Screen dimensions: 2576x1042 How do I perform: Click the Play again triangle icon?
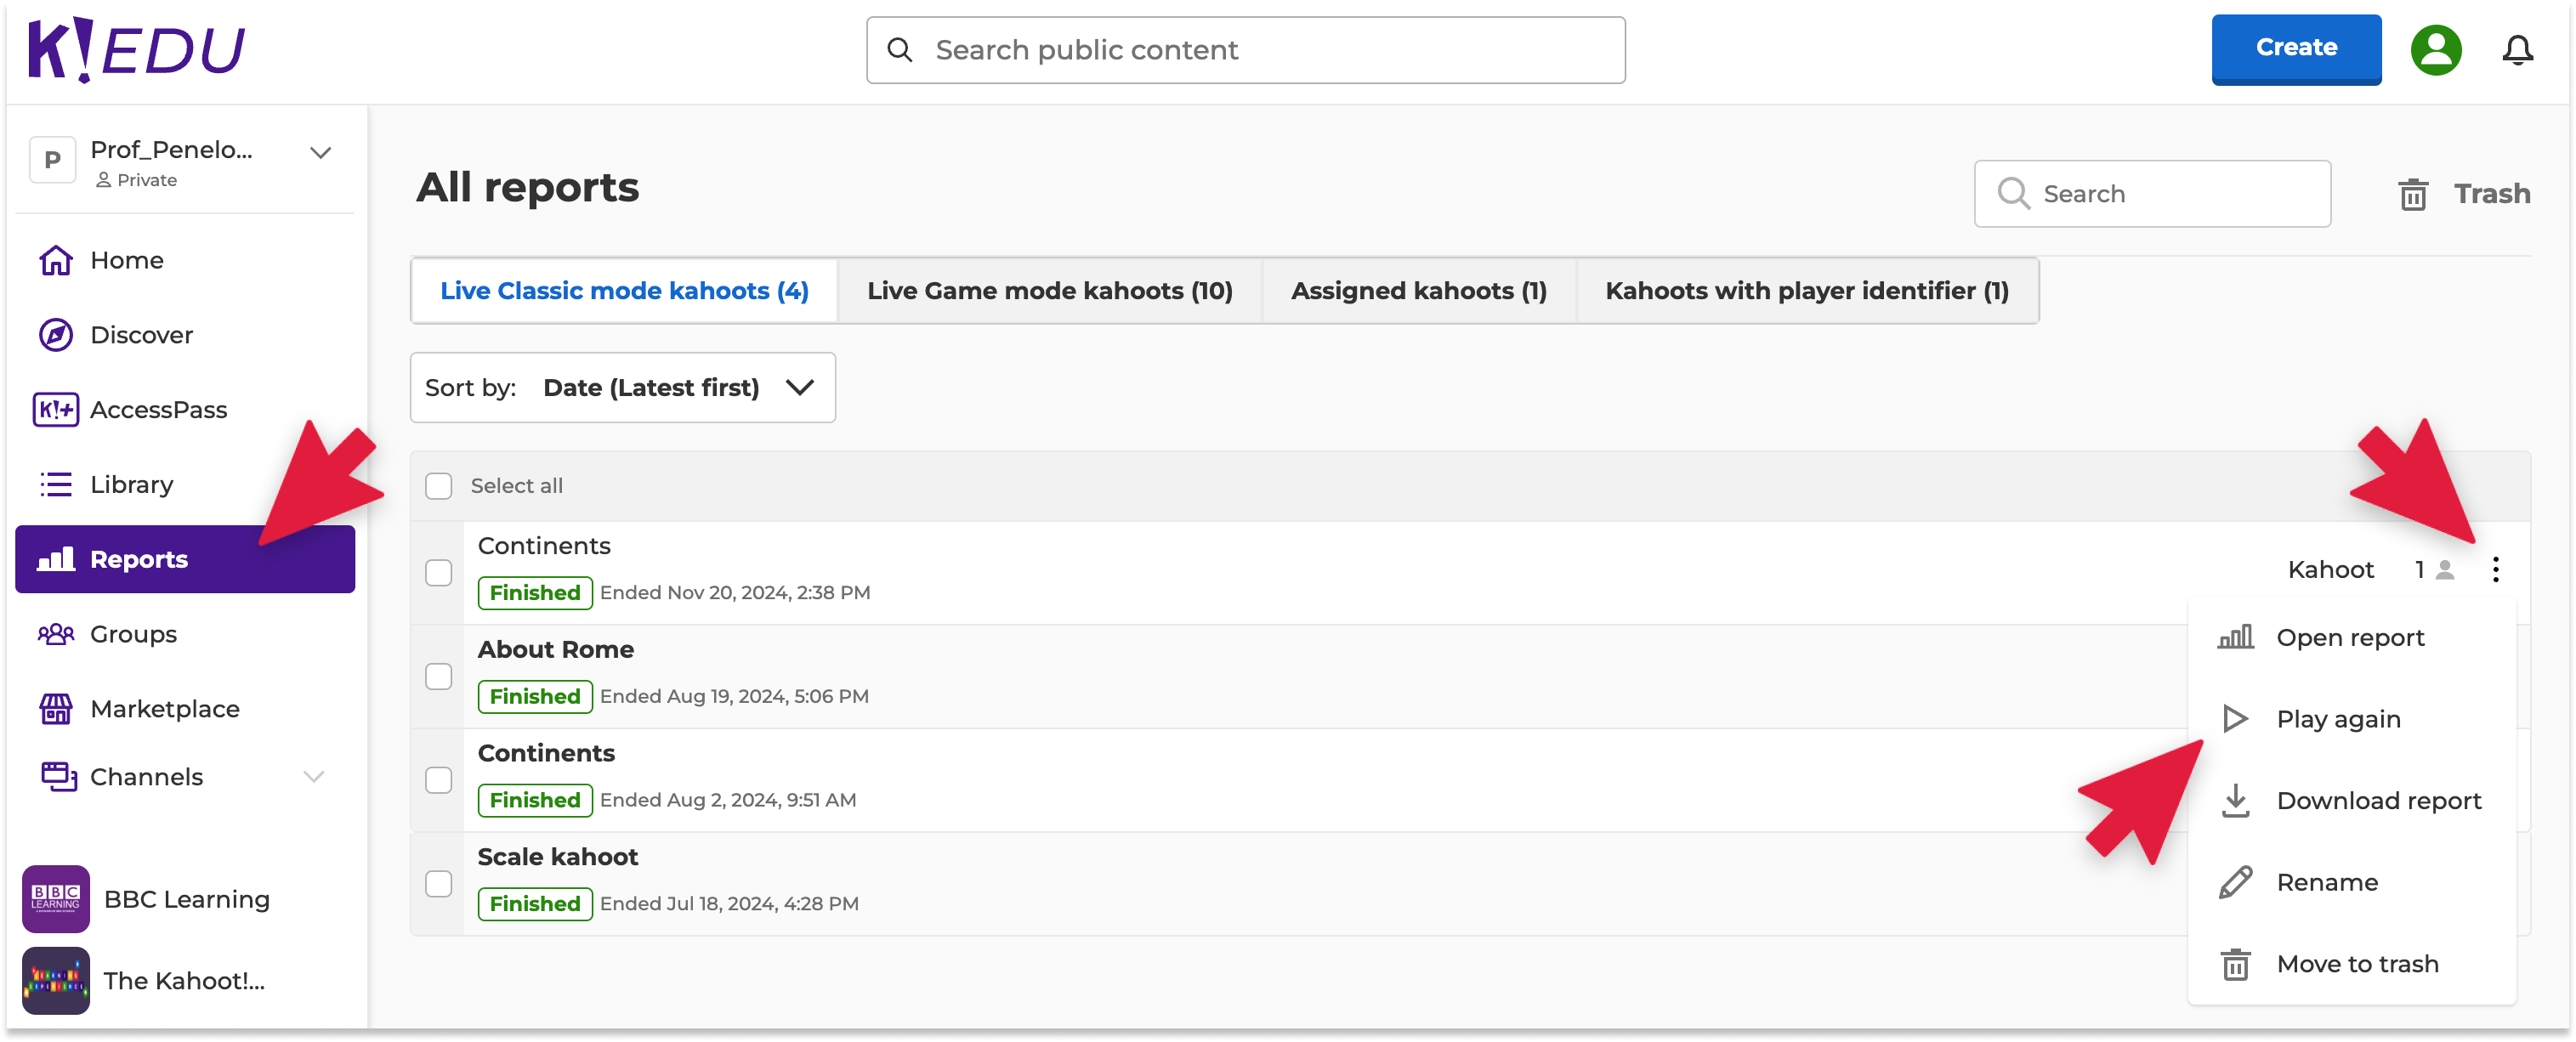click(x=2235, y=719)
